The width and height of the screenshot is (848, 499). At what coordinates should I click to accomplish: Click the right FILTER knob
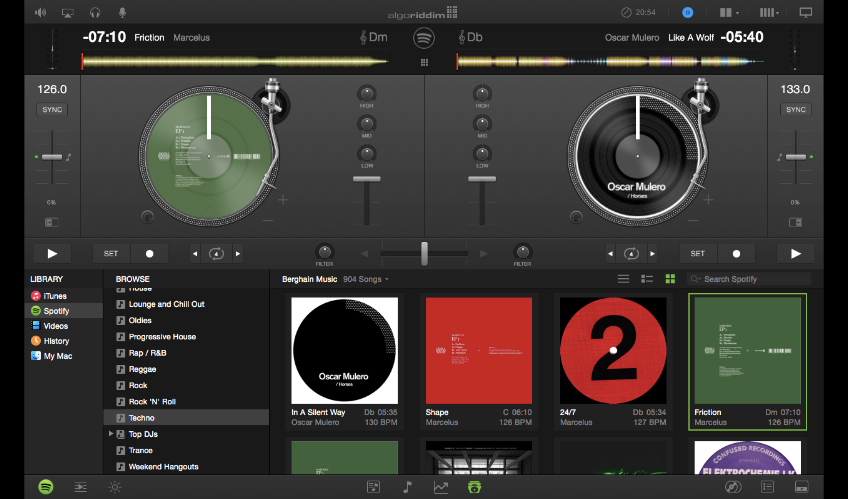tap(522, 252)
